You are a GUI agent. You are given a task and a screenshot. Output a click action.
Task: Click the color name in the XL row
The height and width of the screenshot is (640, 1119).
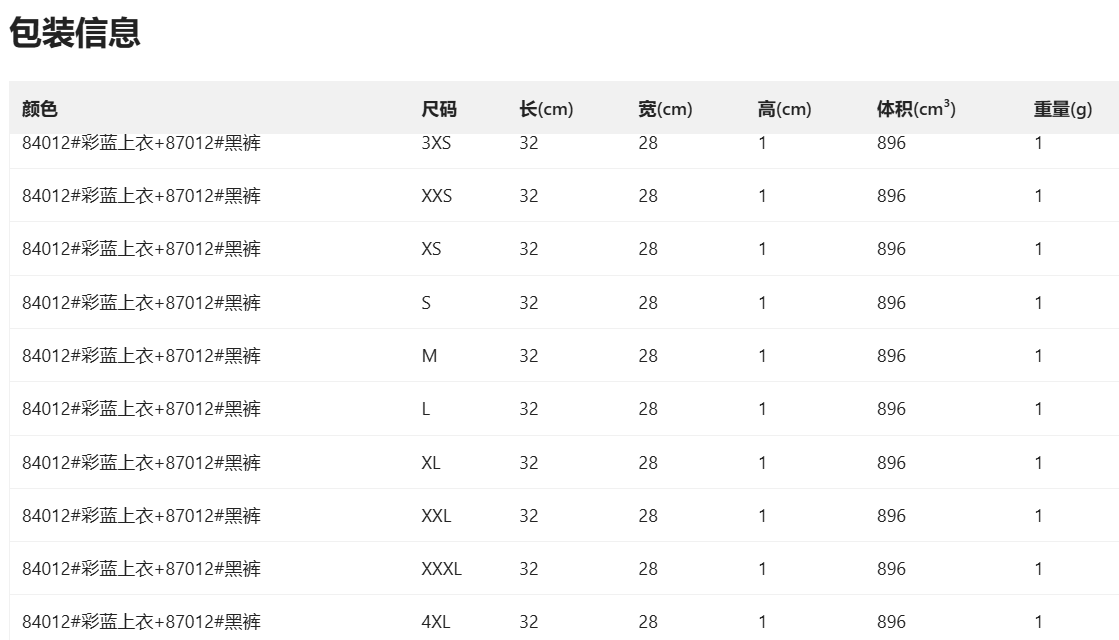[x=141, y=463]
